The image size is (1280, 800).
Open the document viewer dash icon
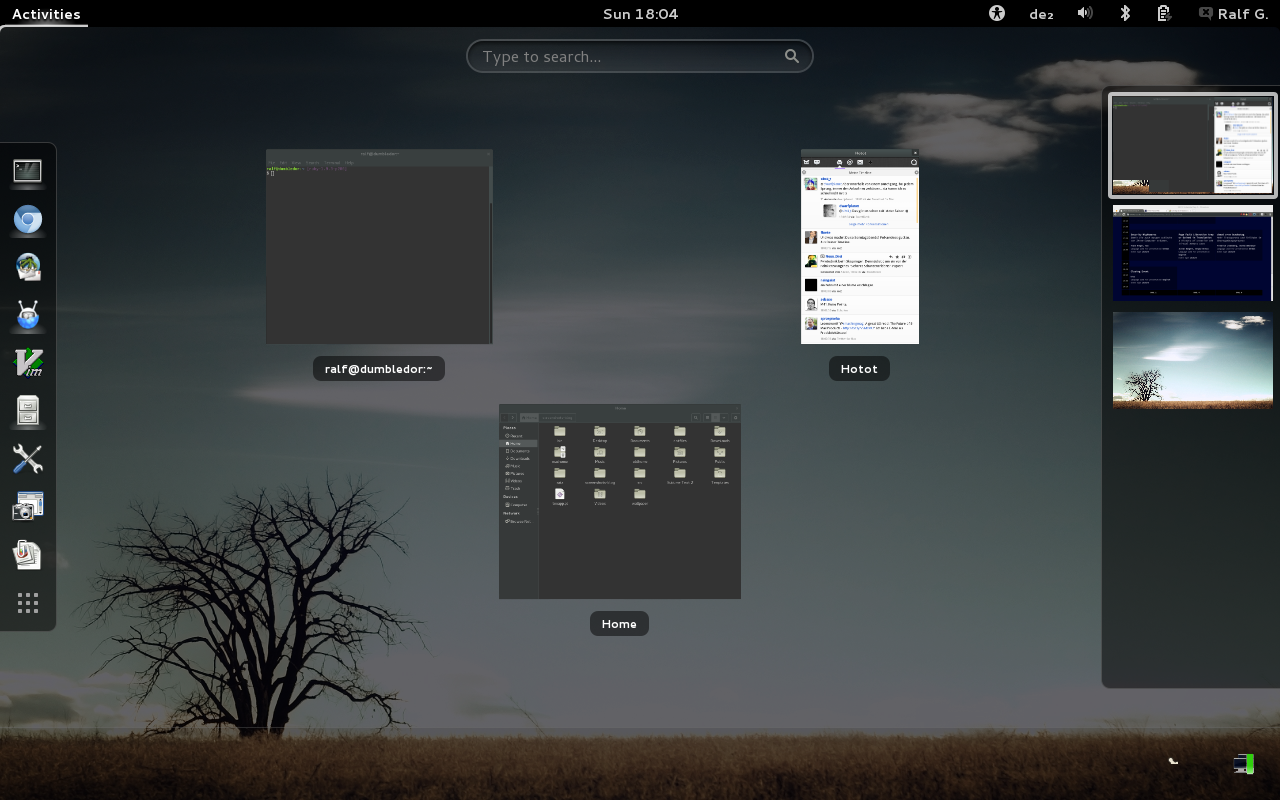pyautogui.click(x=28, y=555)
